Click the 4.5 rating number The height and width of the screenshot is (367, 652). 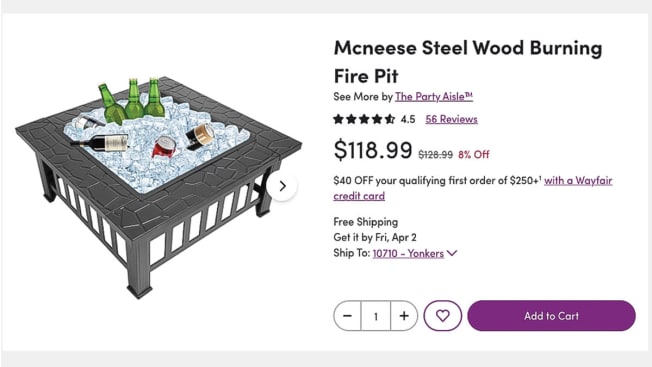pyautogui.click(x=408, y=120)
